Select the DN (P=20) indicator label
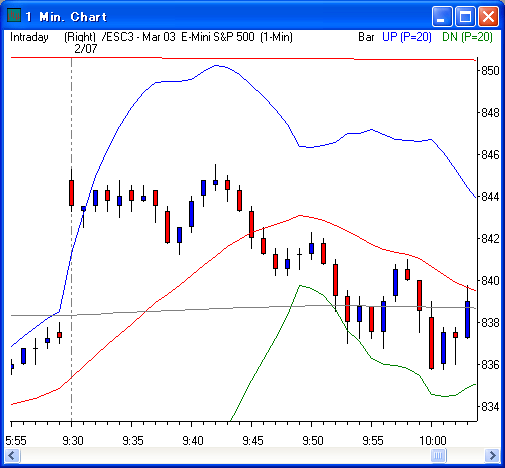This screenshot has width=505, height=468. (x=467, y=37)
